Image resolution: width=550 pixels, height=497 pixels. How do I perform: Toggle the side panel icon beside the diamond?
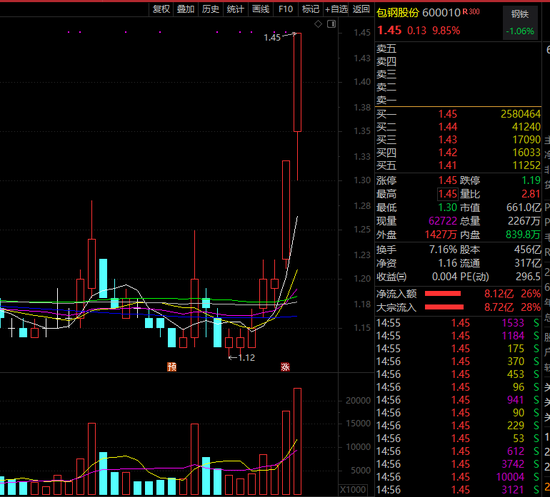coord(331,24)
